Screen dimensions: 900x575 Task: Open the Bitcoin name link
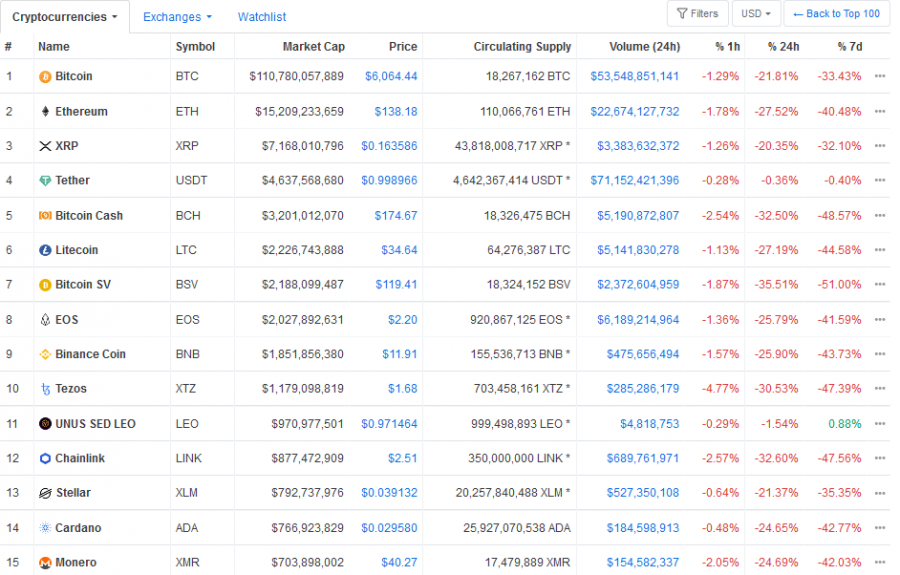[73, 76]
